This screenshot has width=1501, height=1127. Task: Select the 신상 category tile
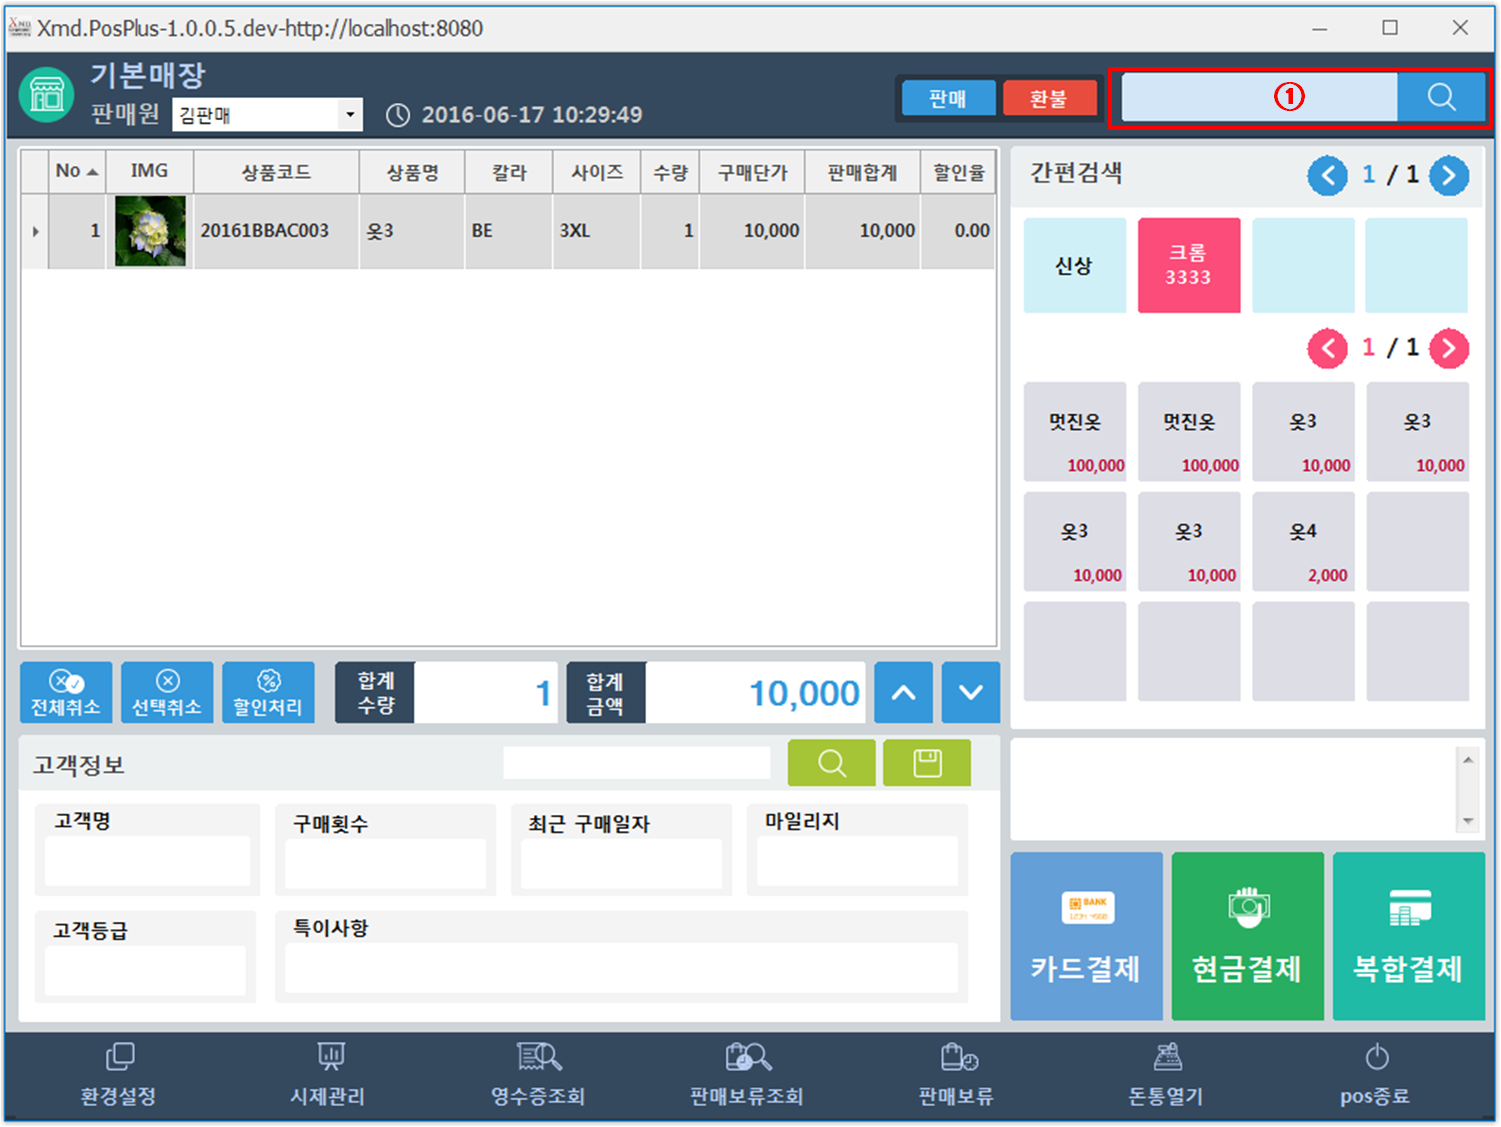1075,266
